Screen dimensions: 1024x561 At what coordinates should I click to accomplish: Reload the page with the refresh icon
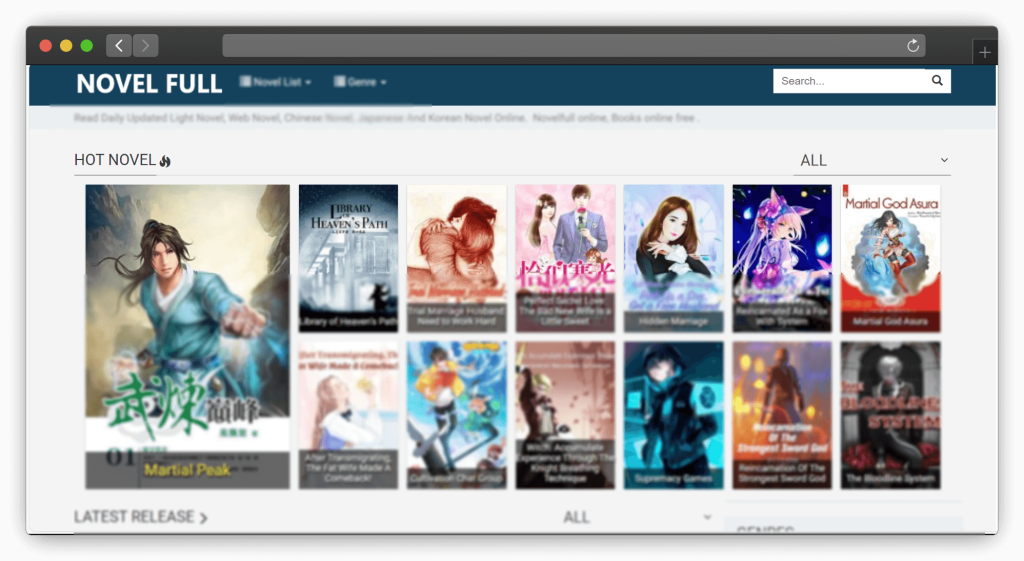coord(912,46)
